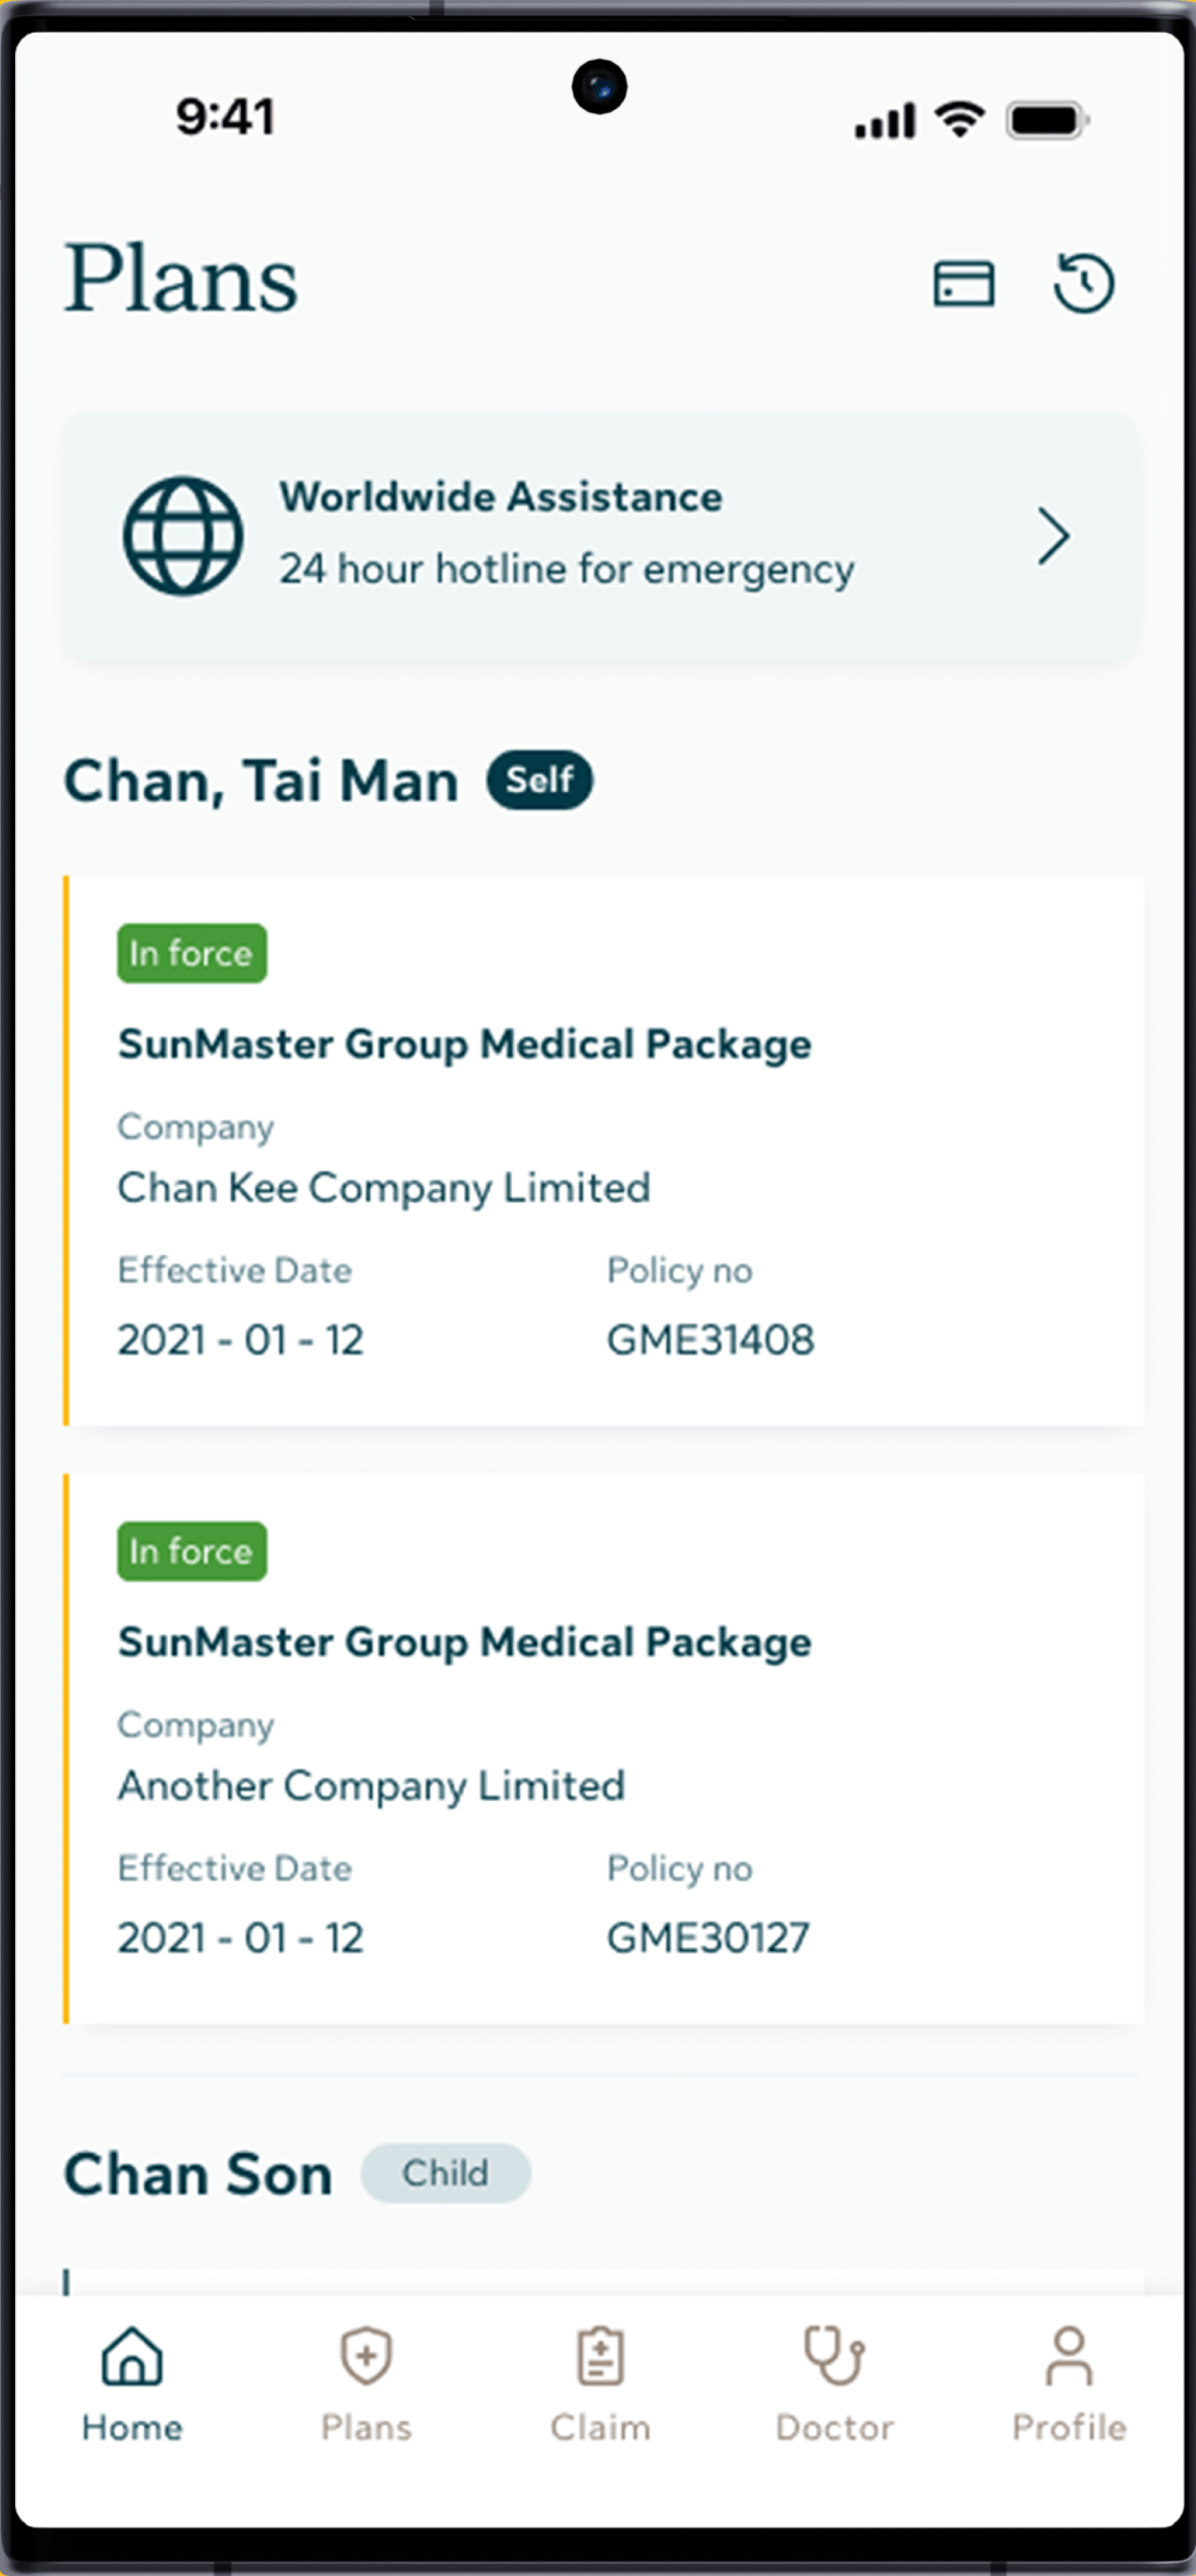Image resolution: width=1196 pixels, height=2576 pixels.
Task: Tap the Child badge beside Chan Son
Action: point(445,2173)
